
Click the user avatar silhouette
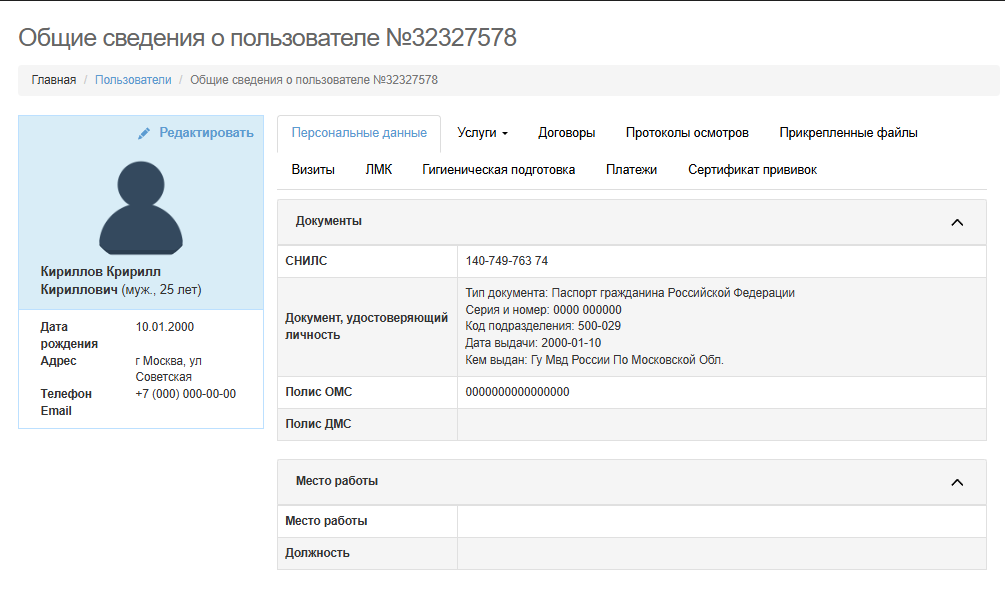(x=141, y=205)
